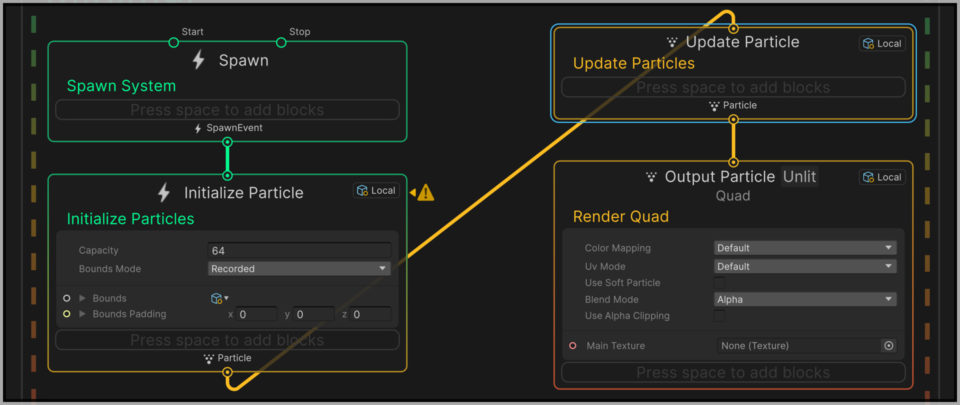Viewport: 960px width, 405px height.
Task: Select the Spawn context title
Action: tap(244, 60)
